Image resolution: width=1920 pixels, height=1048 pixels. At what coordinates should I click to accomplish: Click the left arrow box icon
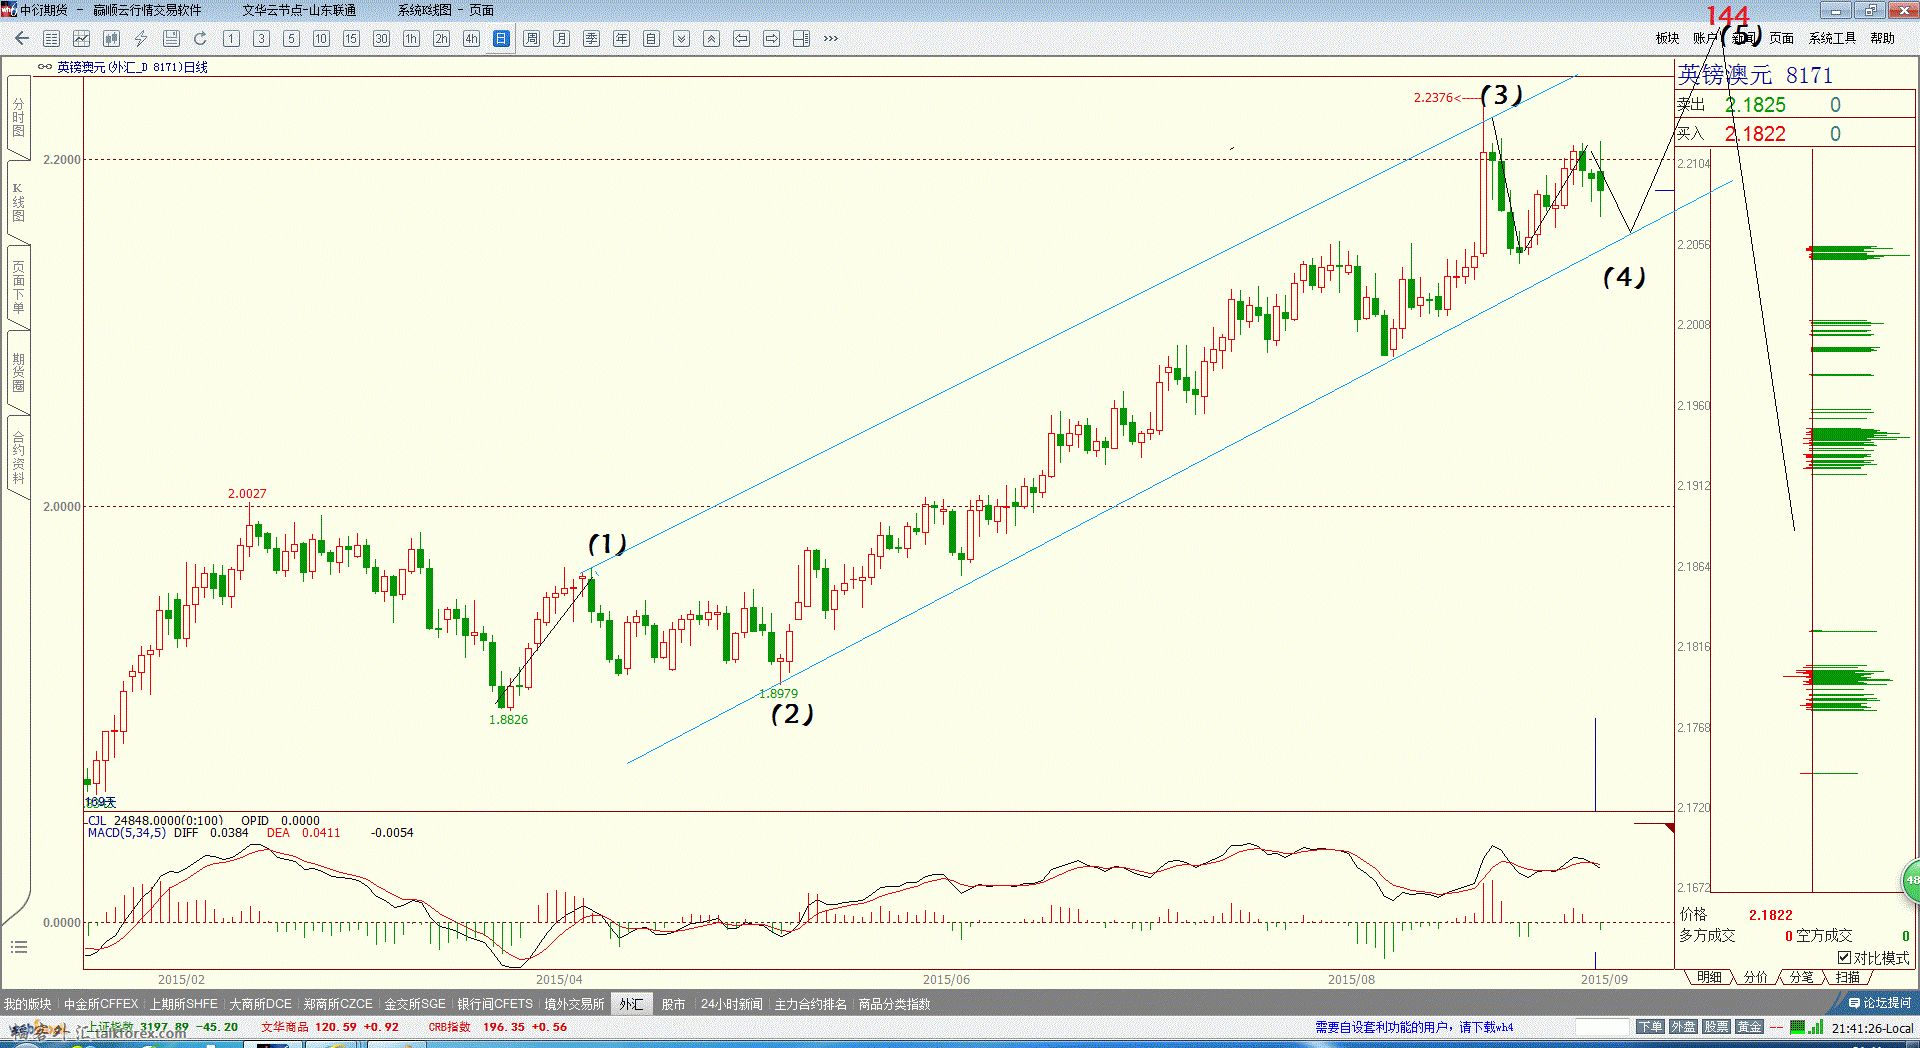coord(741,38)
